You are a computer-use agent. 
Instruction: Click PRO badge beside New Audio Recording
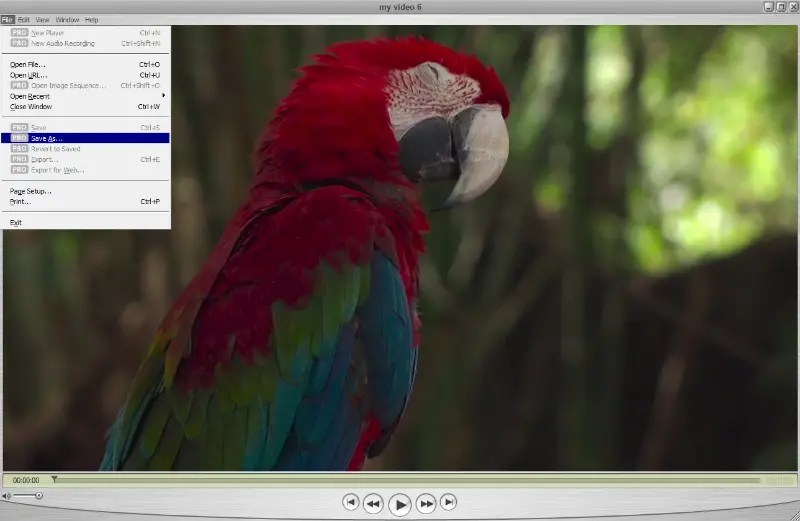[19, 43]
